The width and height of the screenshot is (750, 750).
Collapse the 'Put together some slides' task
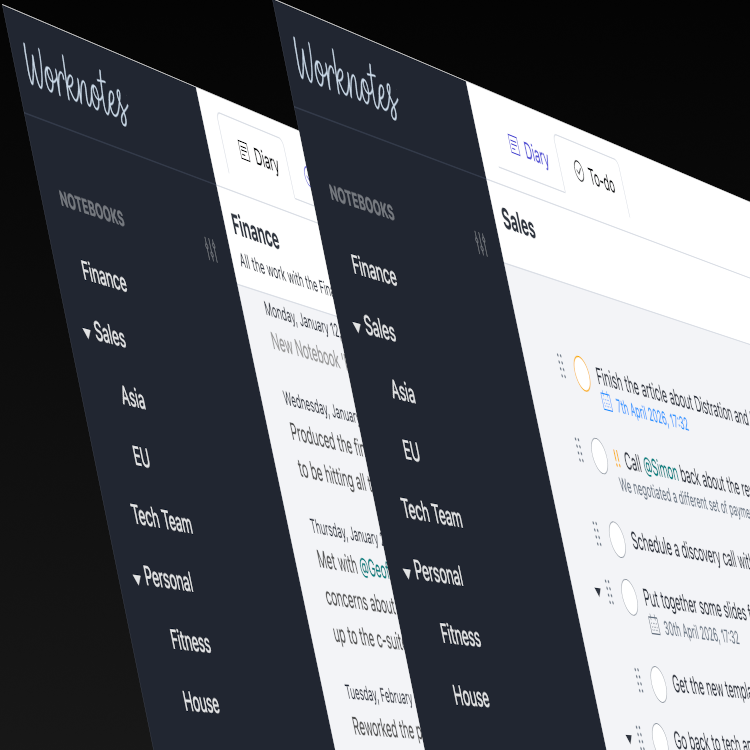tap(599, 592)
